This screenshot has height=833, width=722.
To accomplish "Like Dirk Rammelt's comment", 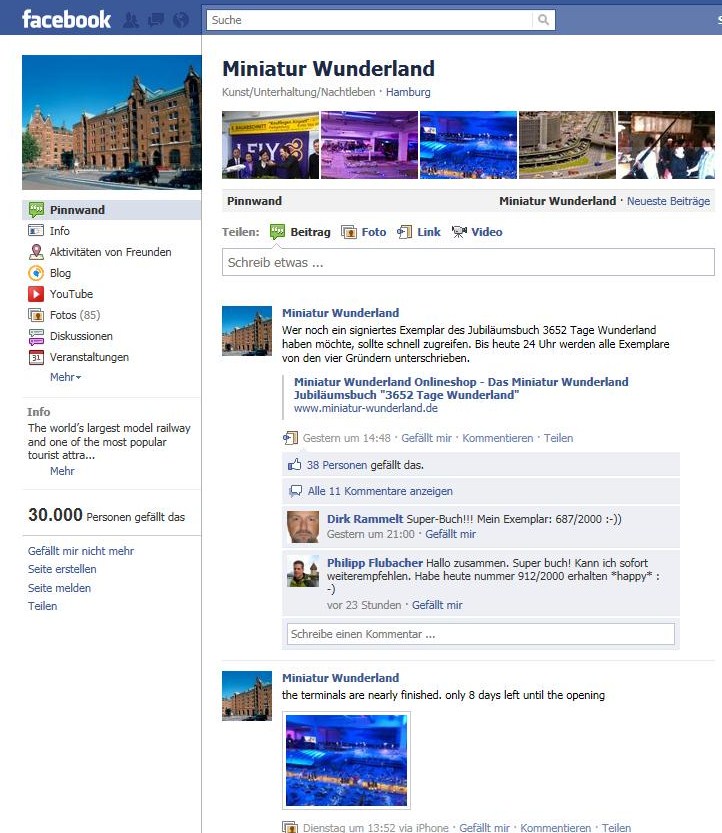I will click(451, 534).
